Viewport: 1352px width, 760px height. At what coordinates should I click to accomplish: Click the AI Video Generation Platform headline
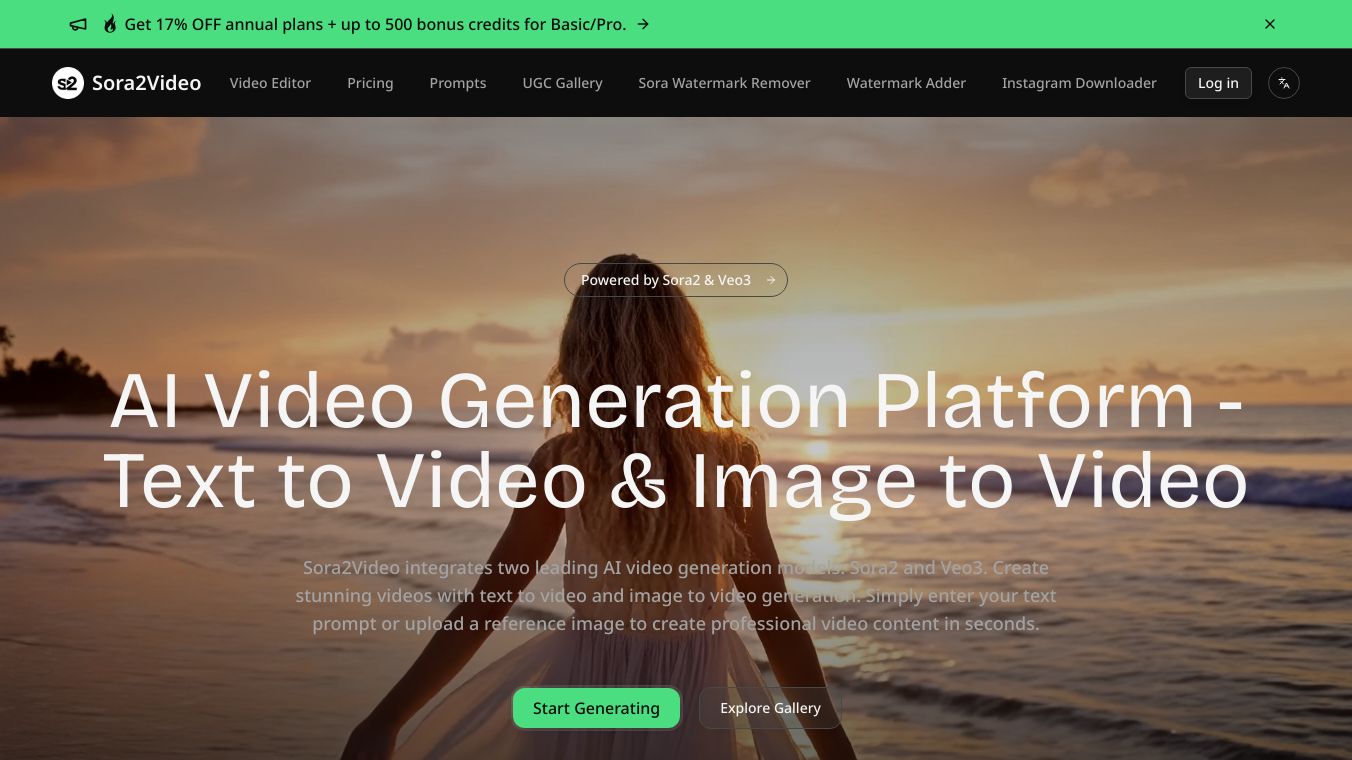[676, 441]
